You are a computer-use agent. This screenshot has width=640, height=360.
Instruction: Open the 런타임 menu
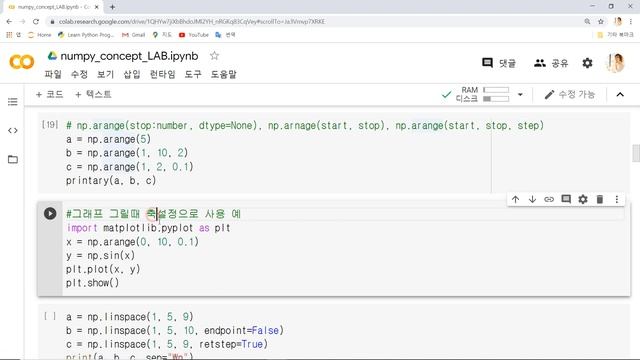point(162,74)
